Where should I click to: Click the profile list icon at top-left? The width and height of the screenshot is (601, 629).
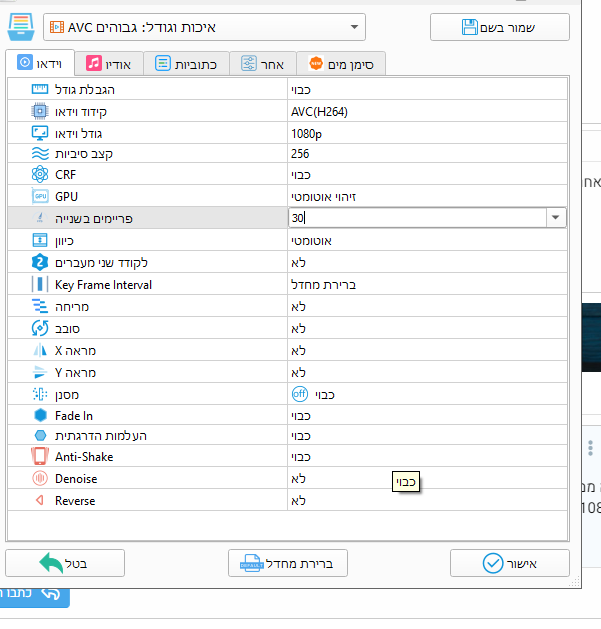pos(21,27)
